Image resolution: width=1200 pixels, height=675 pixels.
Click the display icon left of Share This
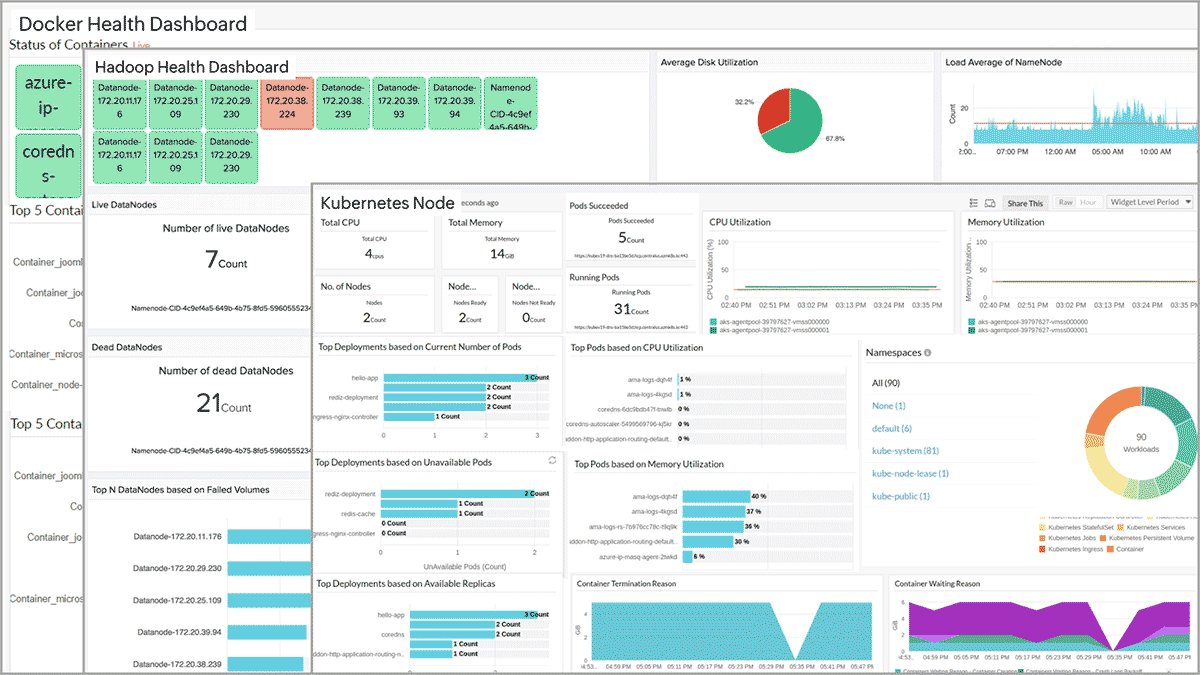click(x=990, y=203)
